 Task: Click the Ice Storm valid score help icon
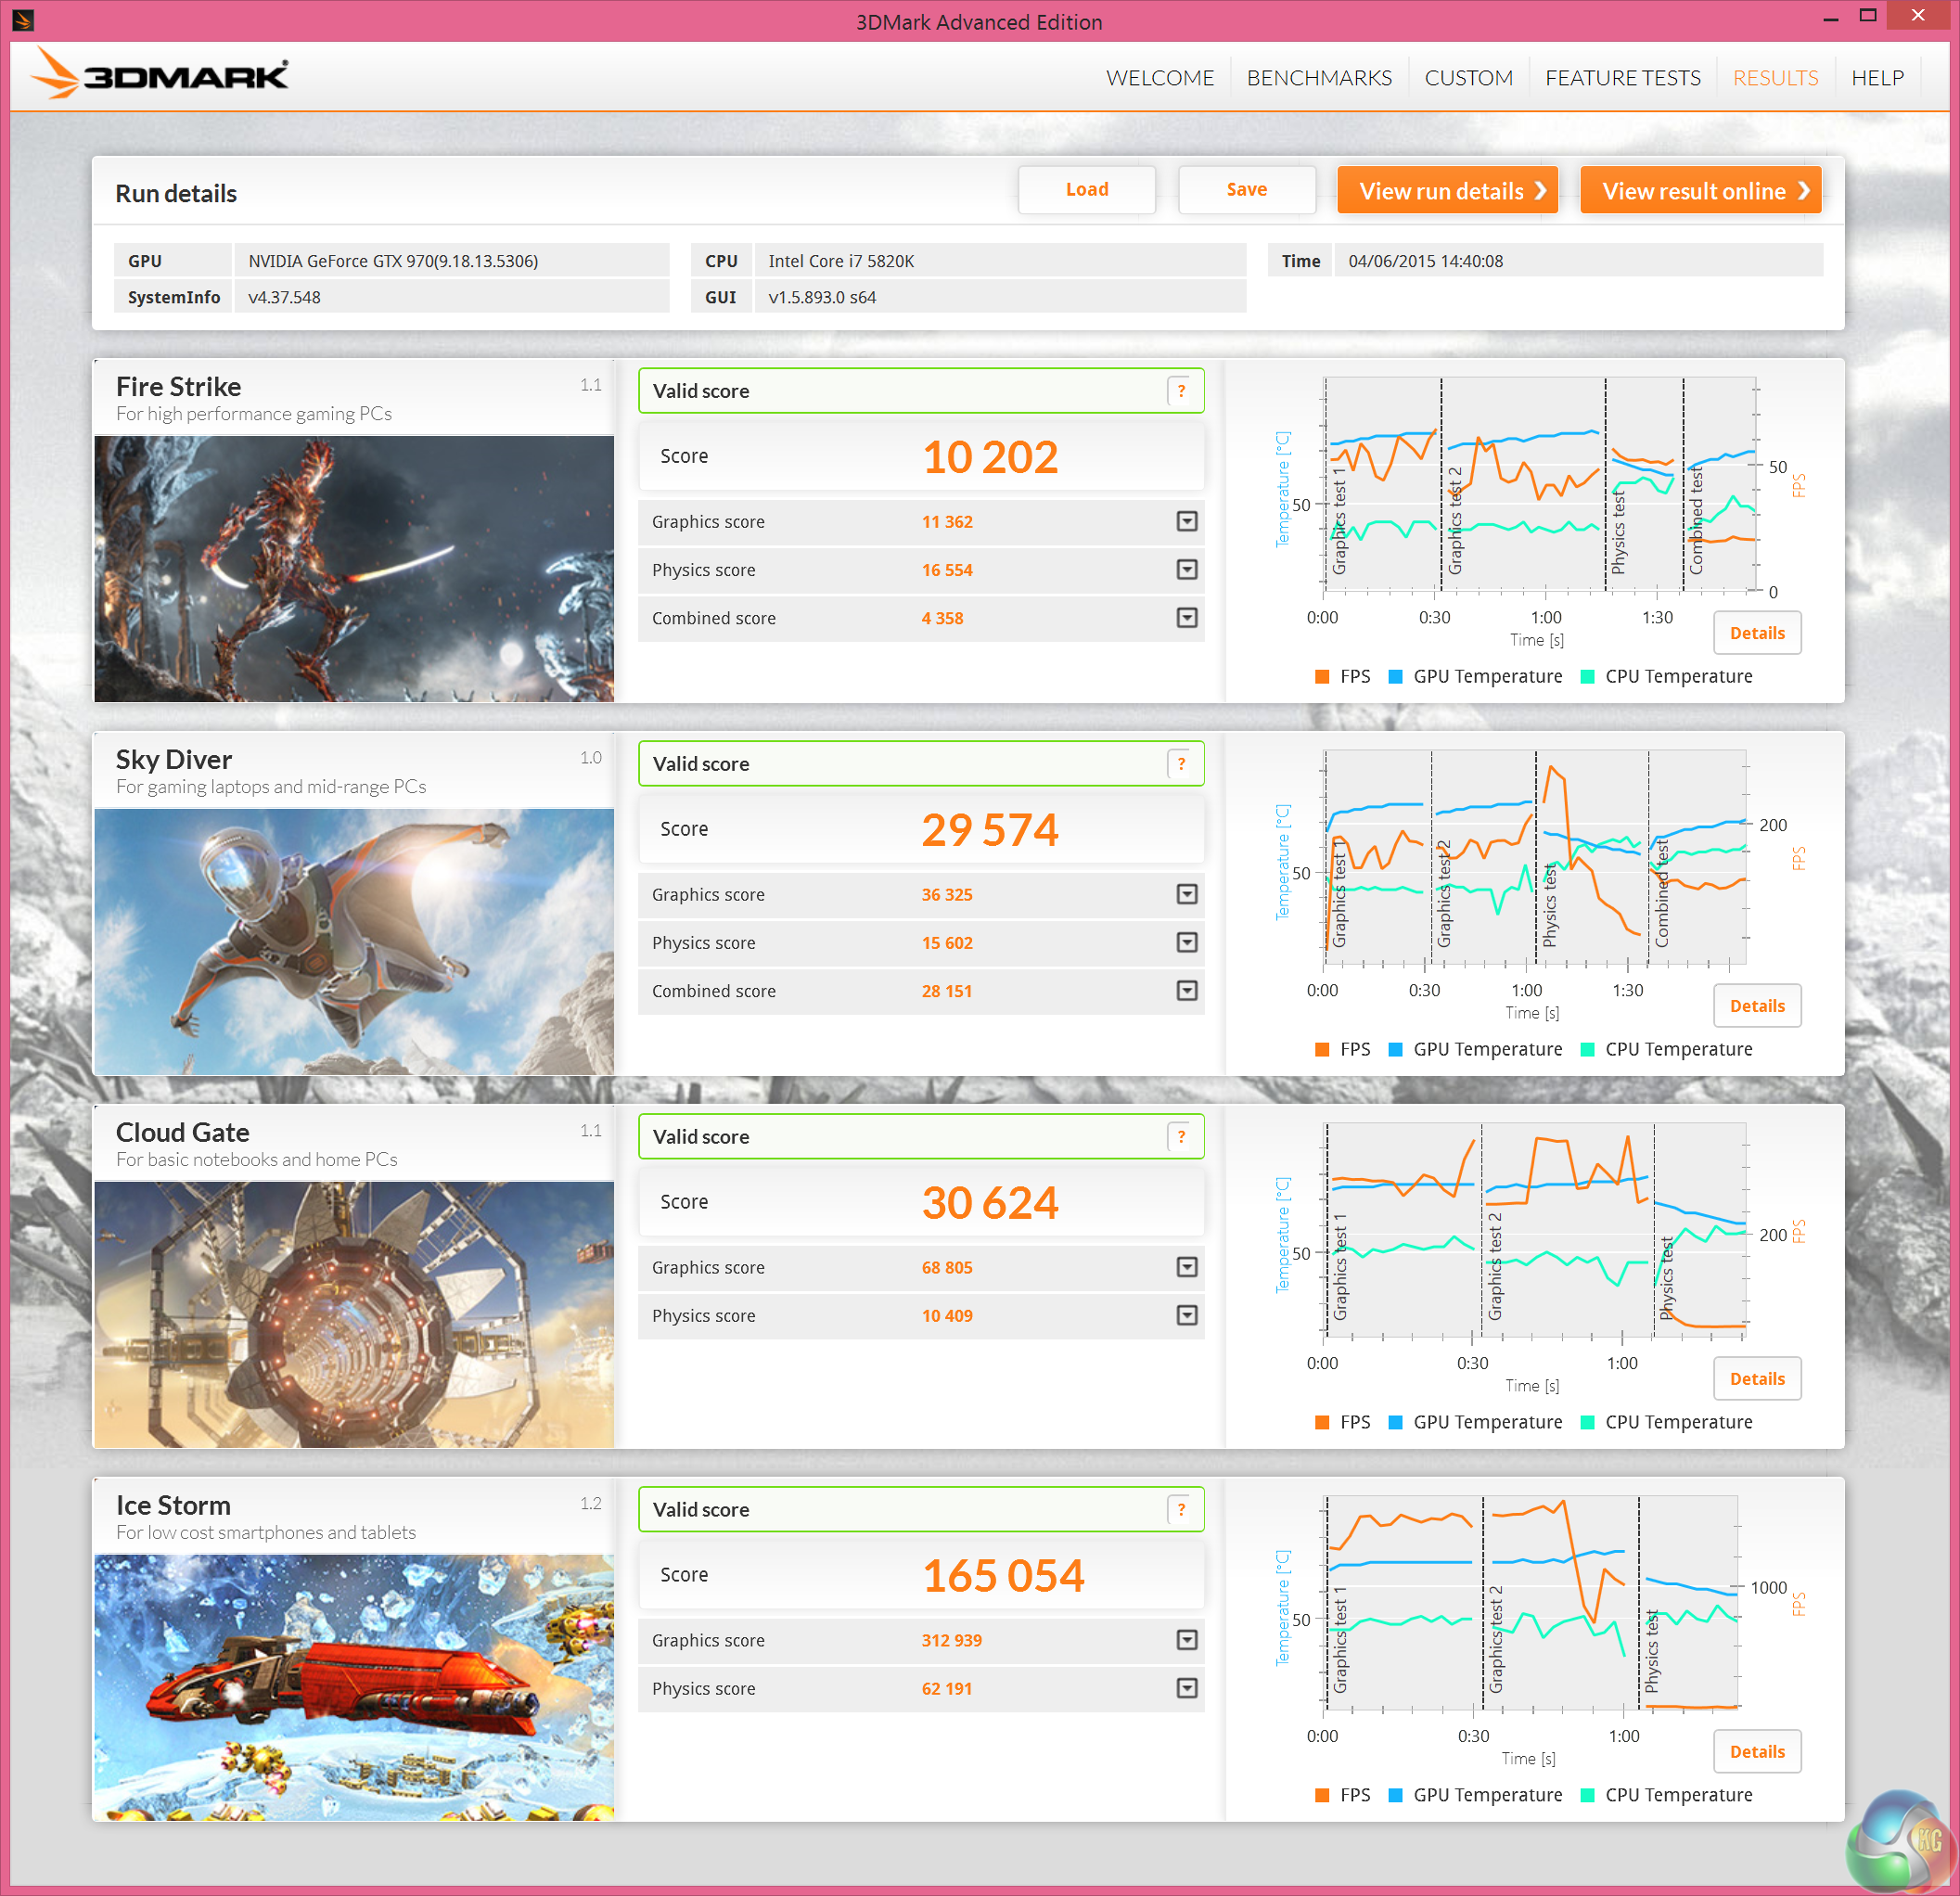[1181, 1510]
